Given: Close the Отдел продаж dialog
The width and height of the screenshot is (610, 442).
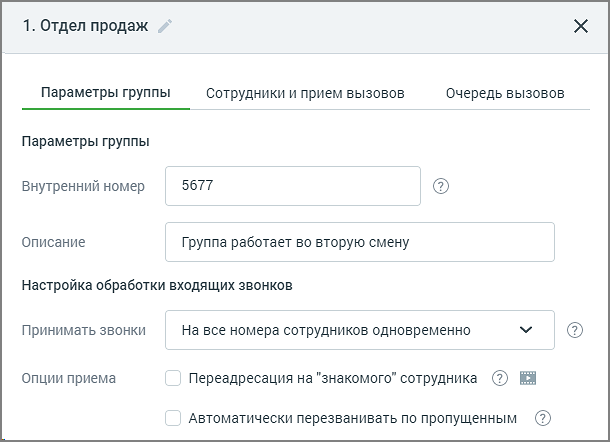Looking at the screenshot, I should point(581,26).
